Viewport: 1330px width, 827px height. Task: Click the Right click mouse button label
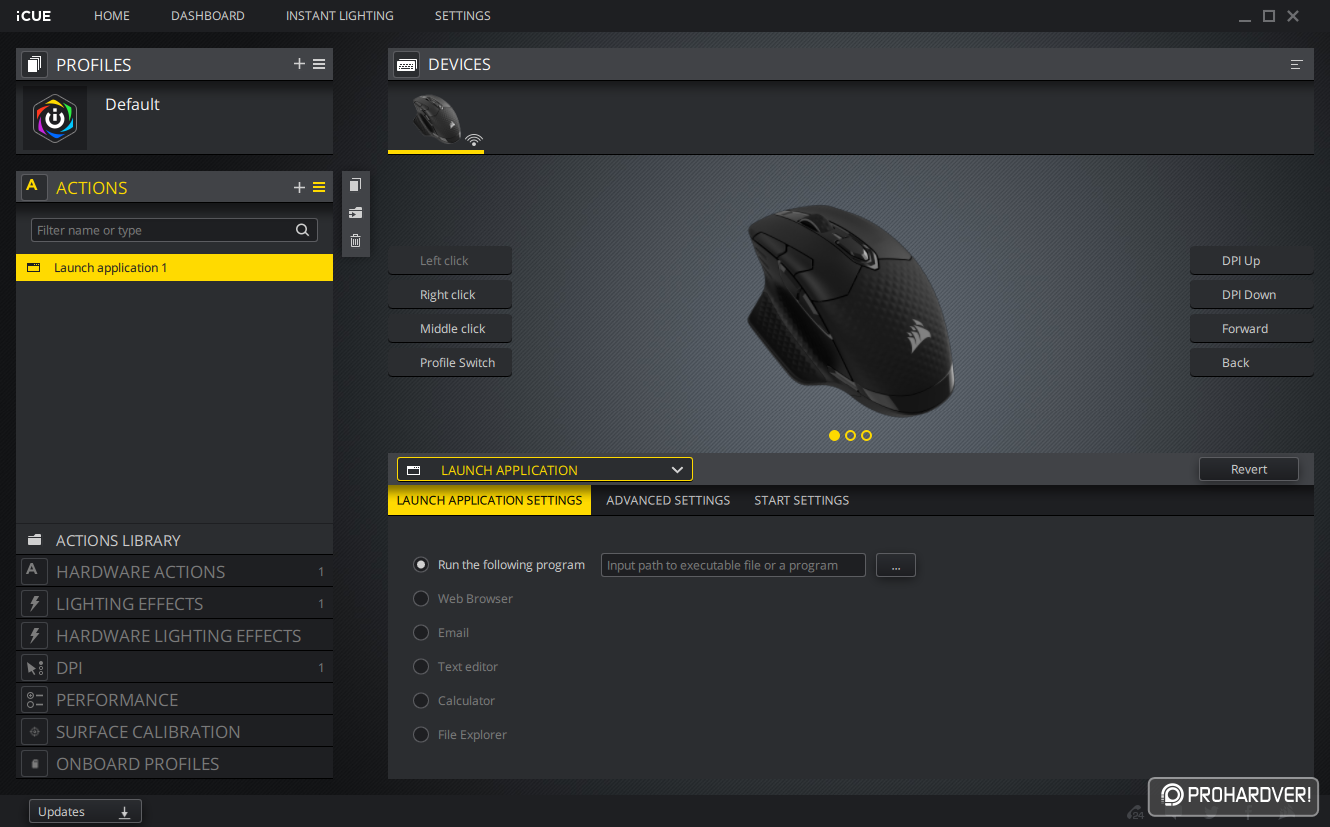[x=450, y=295]
